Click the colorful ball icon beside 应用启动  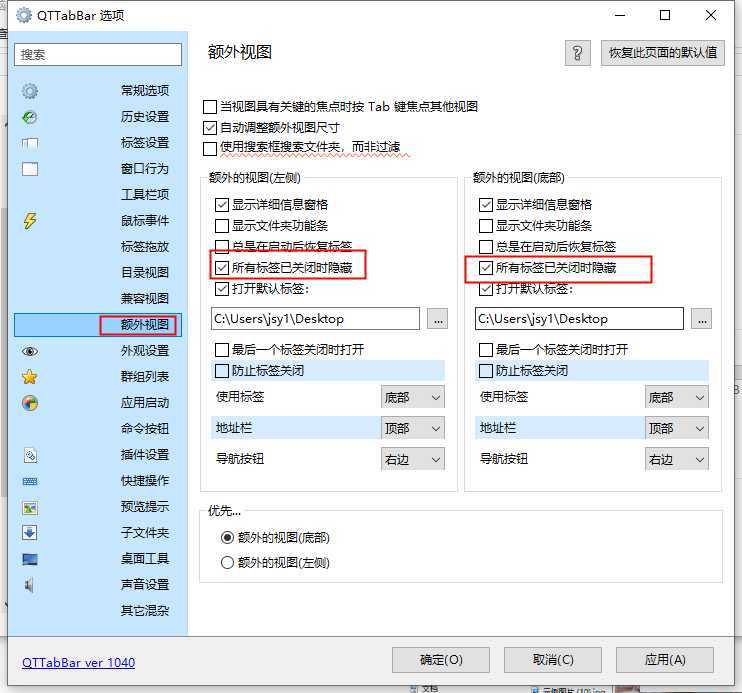click(30, 403)
